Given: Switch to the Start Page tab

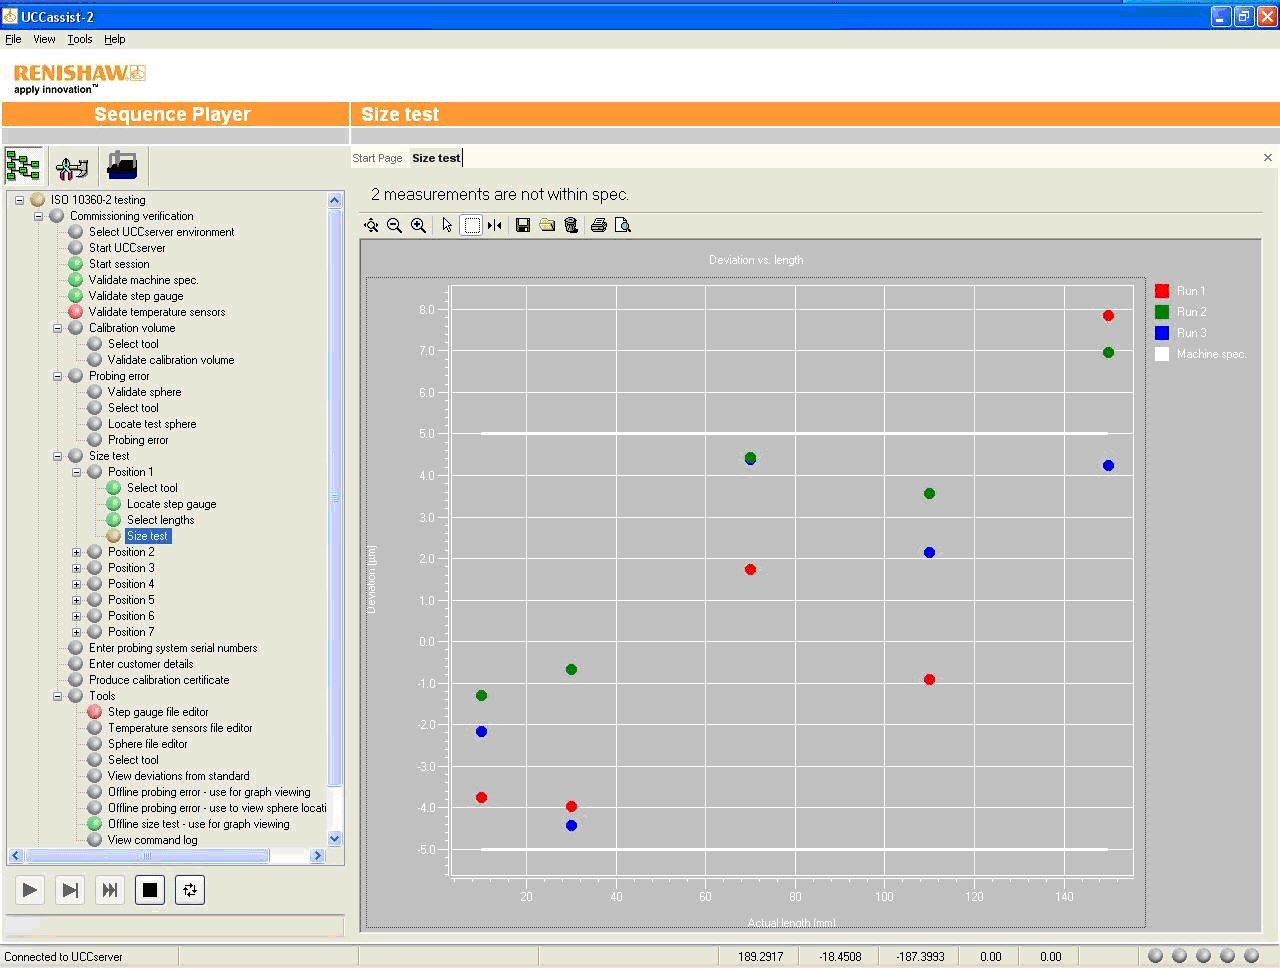Looking at the screenshot, I should pos(377,158).
